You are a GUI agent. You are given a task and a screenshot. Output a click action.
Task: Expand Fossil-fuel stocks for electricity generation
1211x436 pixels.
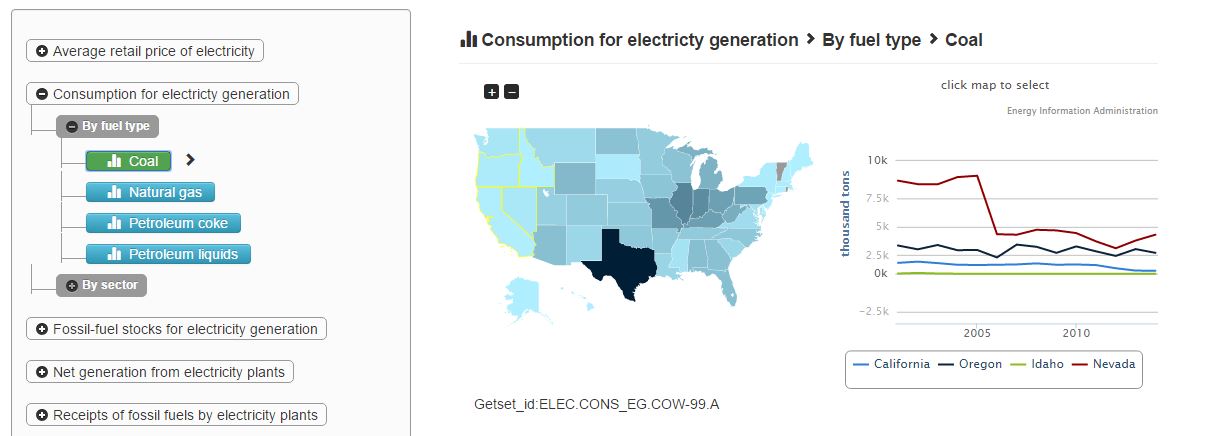tap(176, 329)
